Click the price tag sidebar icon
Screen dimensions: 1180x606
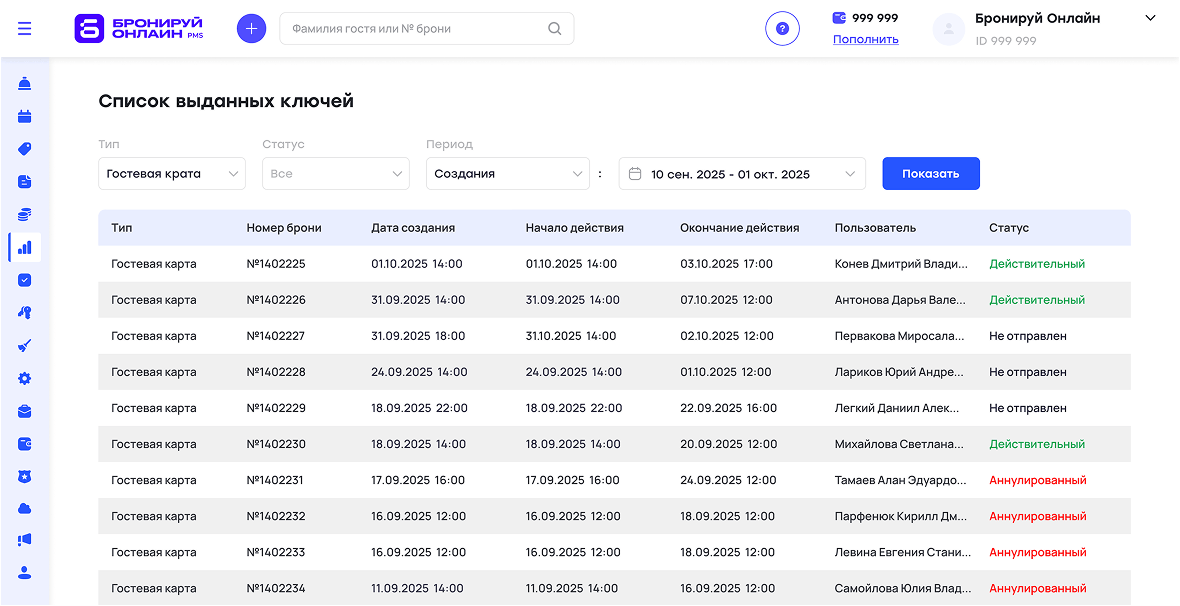point(25,149)
